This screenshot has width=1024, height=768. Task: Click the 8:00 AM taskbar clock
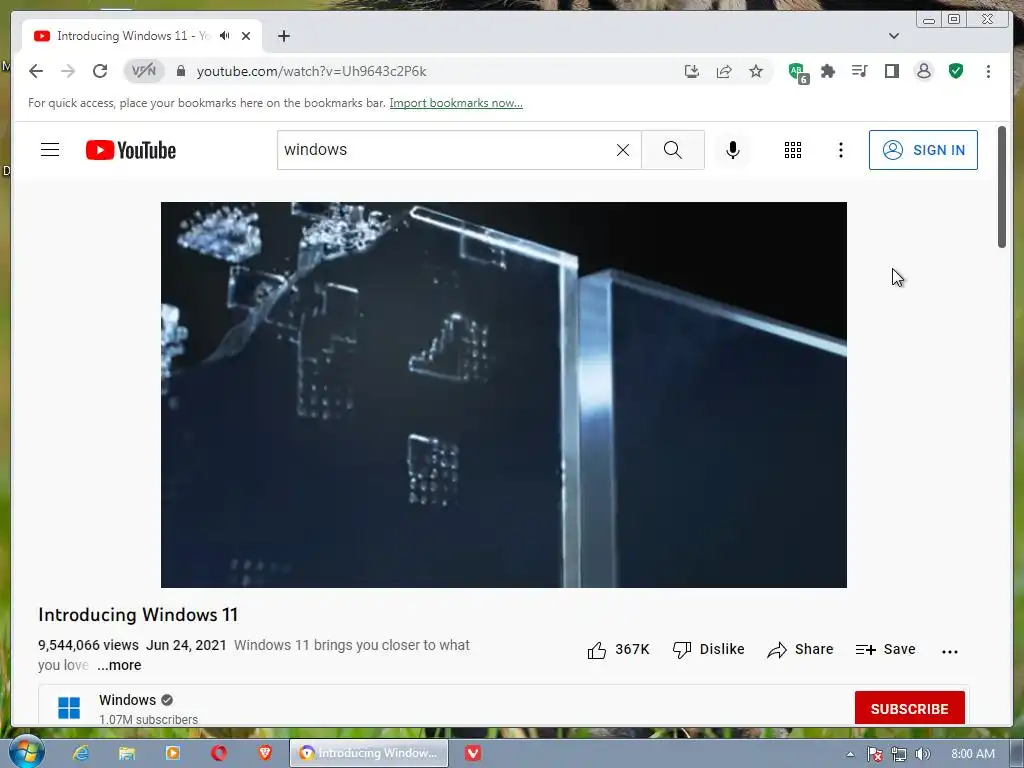tap(973, 754)
